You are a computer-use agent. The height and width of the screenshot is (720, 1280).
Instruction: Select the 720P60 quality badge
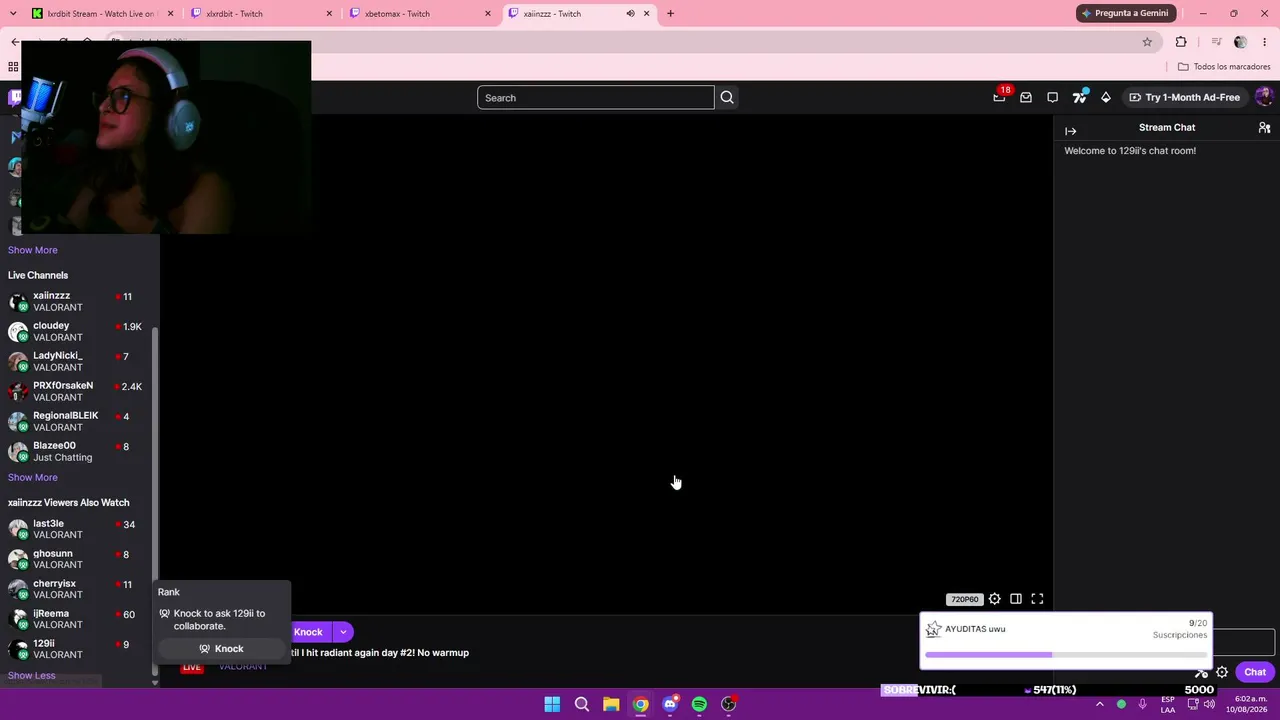(x=964, y=599)
